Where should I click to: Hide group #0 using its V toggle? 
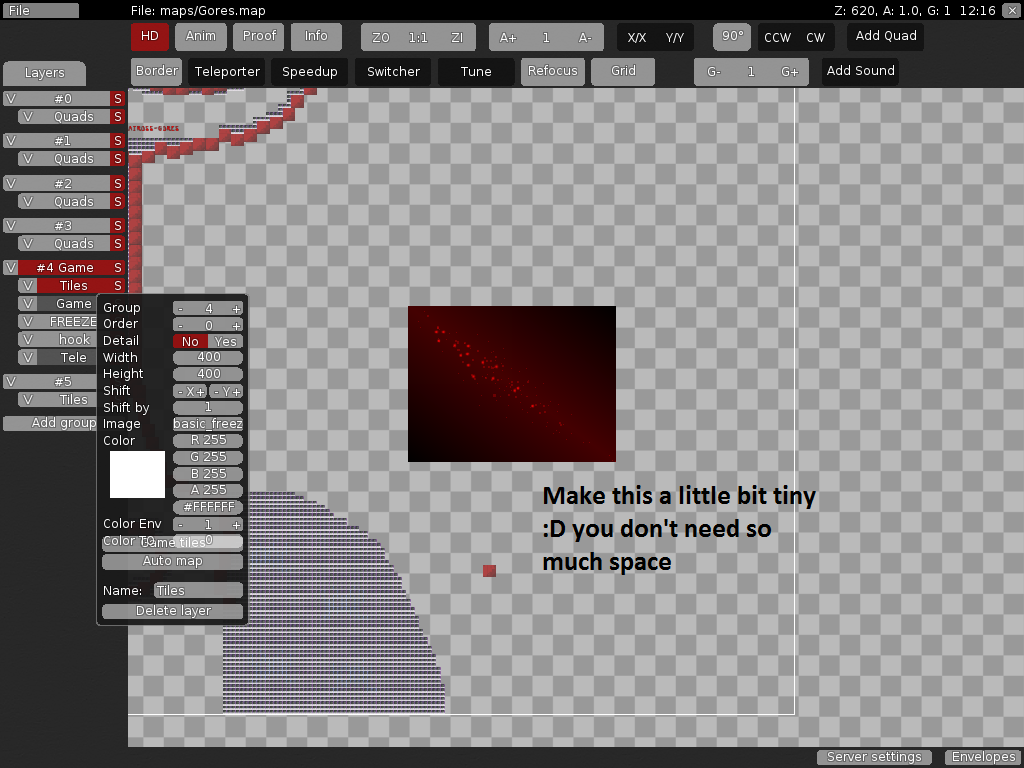point(10,99)
